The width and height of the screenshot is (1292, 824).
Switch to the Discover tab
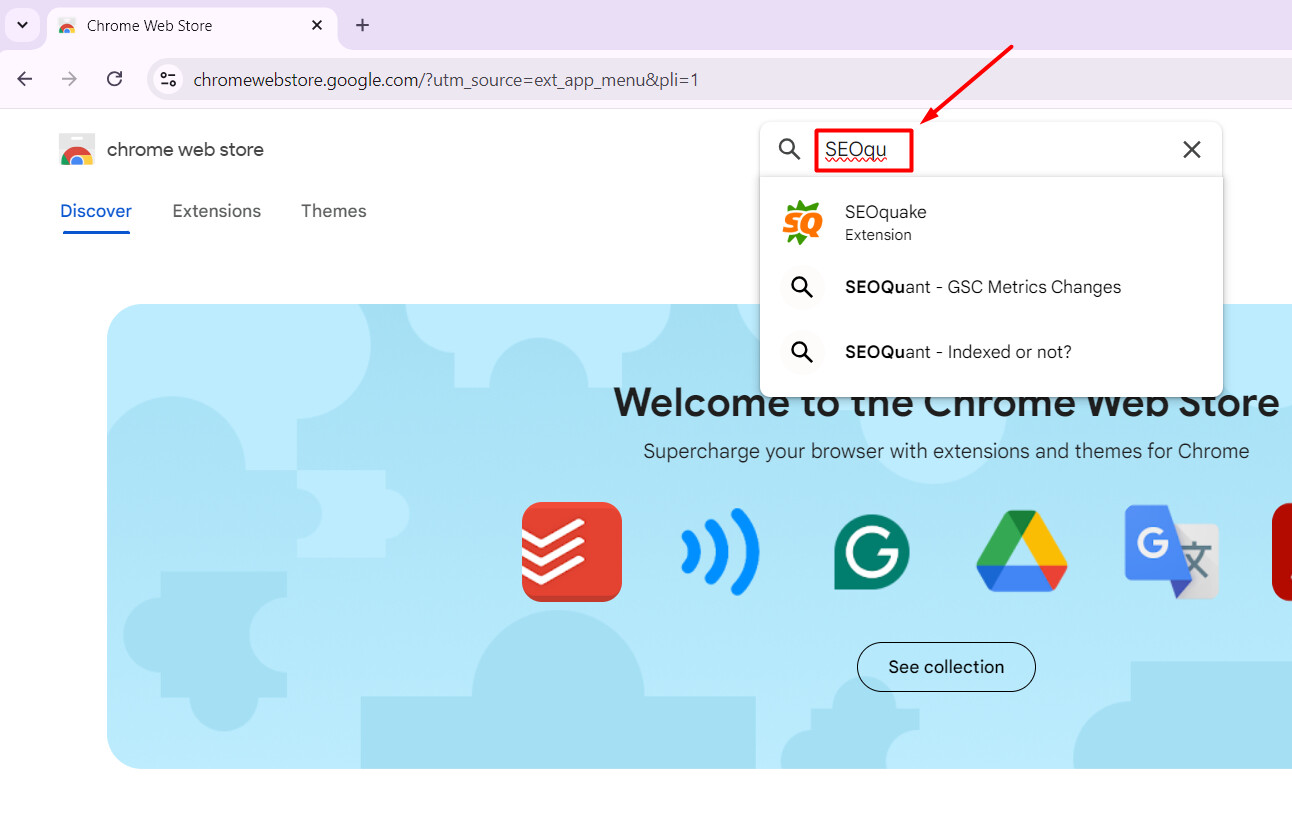96,211
